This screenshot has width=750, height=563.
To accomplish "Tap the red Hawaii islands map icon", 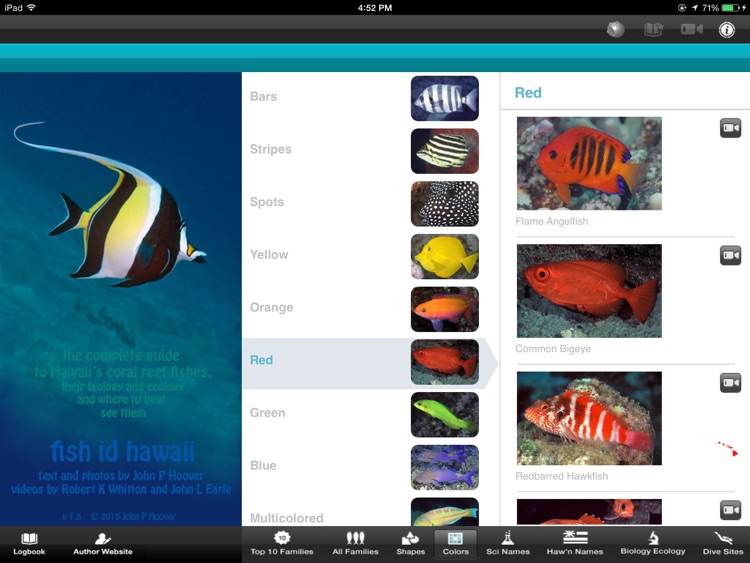I will pyautogui.click(x=727, y=449).
